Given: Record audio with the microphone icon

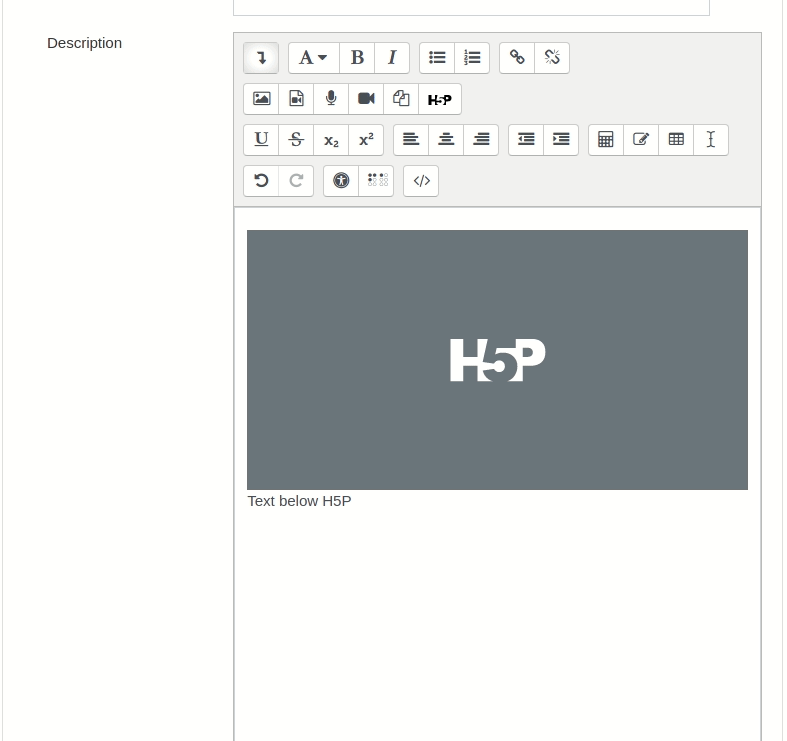Looking at the screenshot, I should pyautogui.click(x=331, y=99).
